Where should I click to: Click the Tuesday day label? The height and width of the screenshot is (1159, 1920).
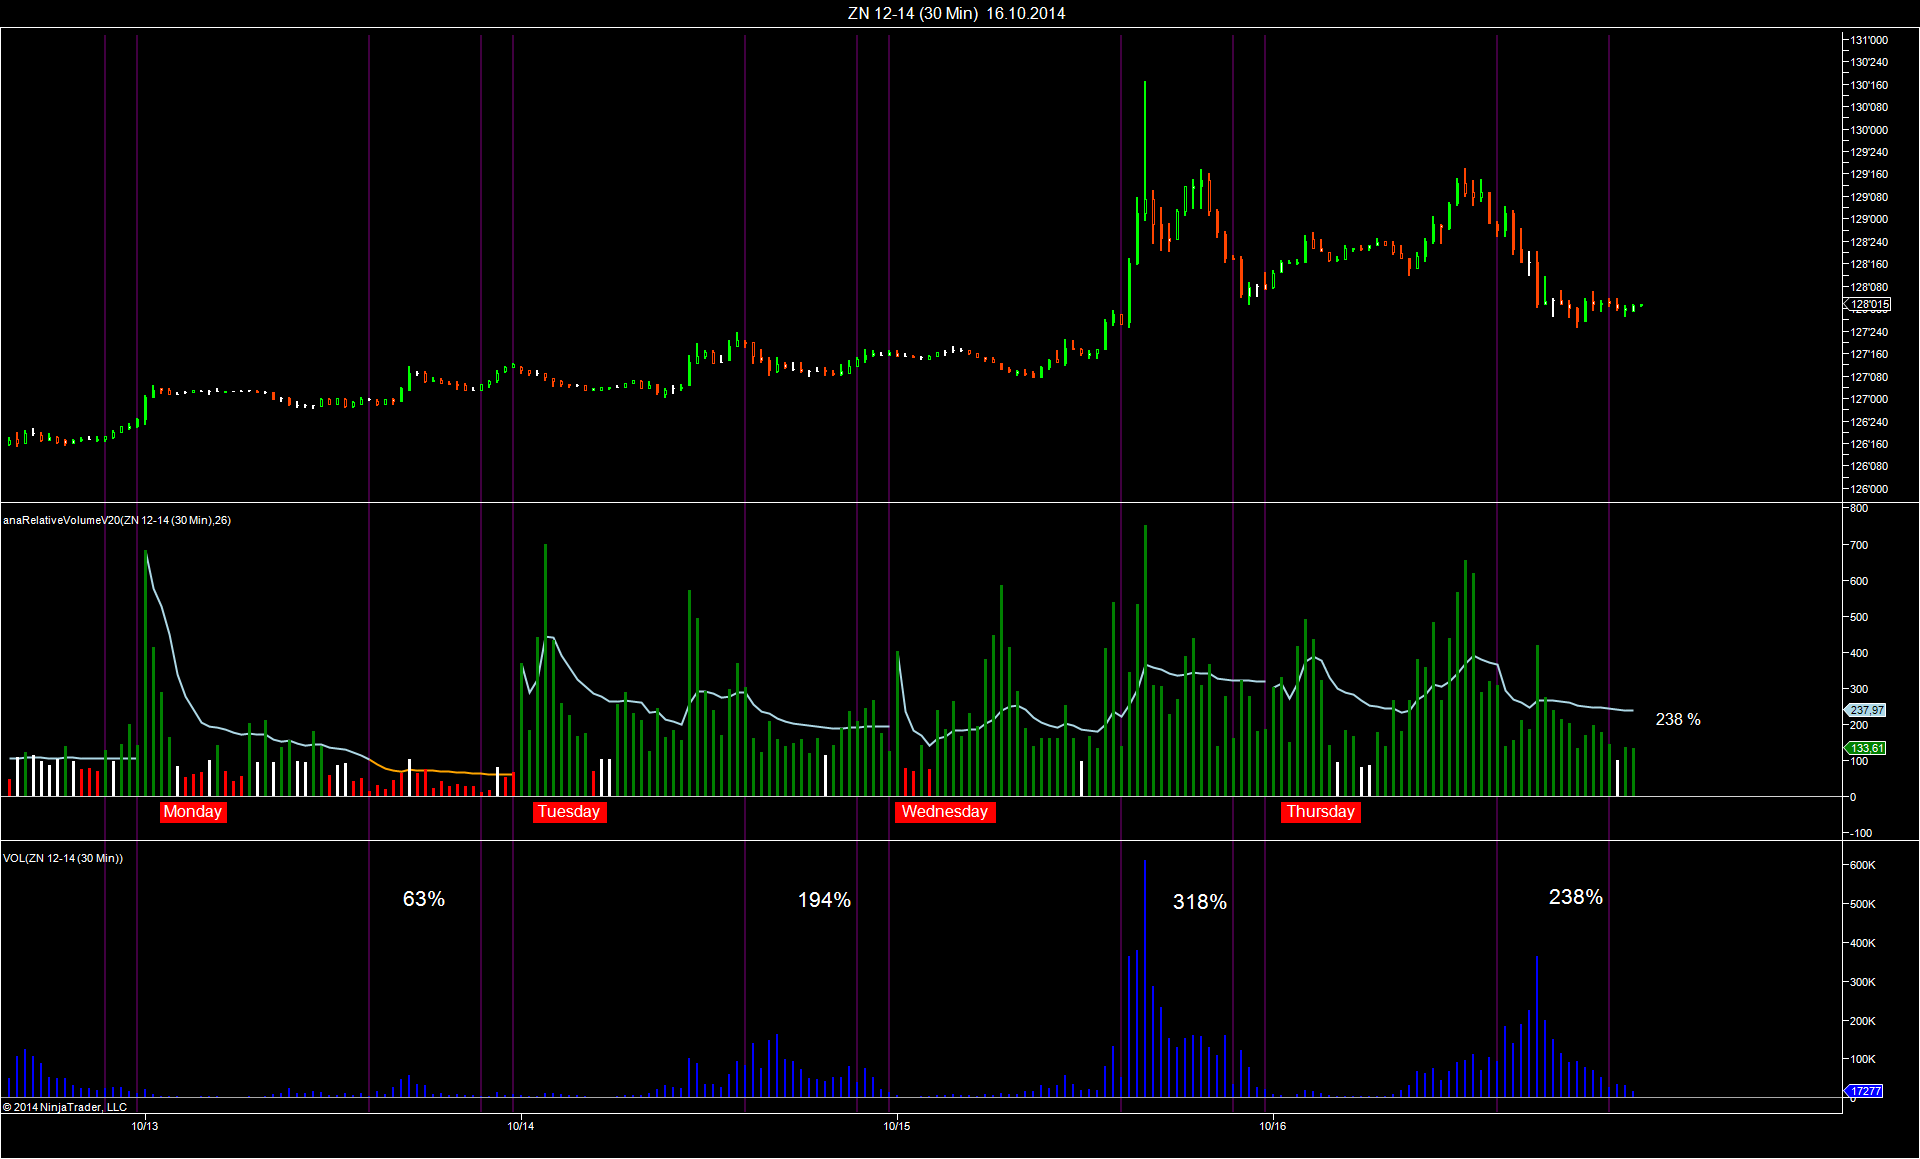(x=569, y=812)
